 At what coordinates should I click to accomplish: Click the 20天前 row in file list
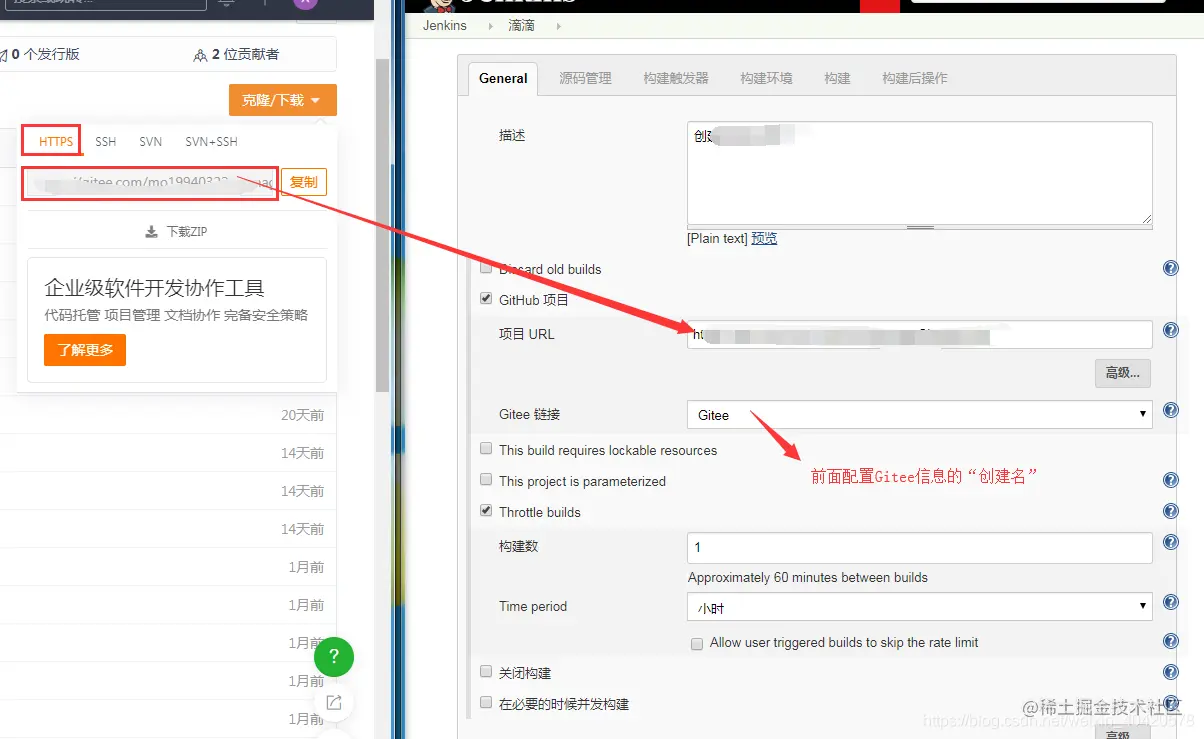click(x=168, y=415)
